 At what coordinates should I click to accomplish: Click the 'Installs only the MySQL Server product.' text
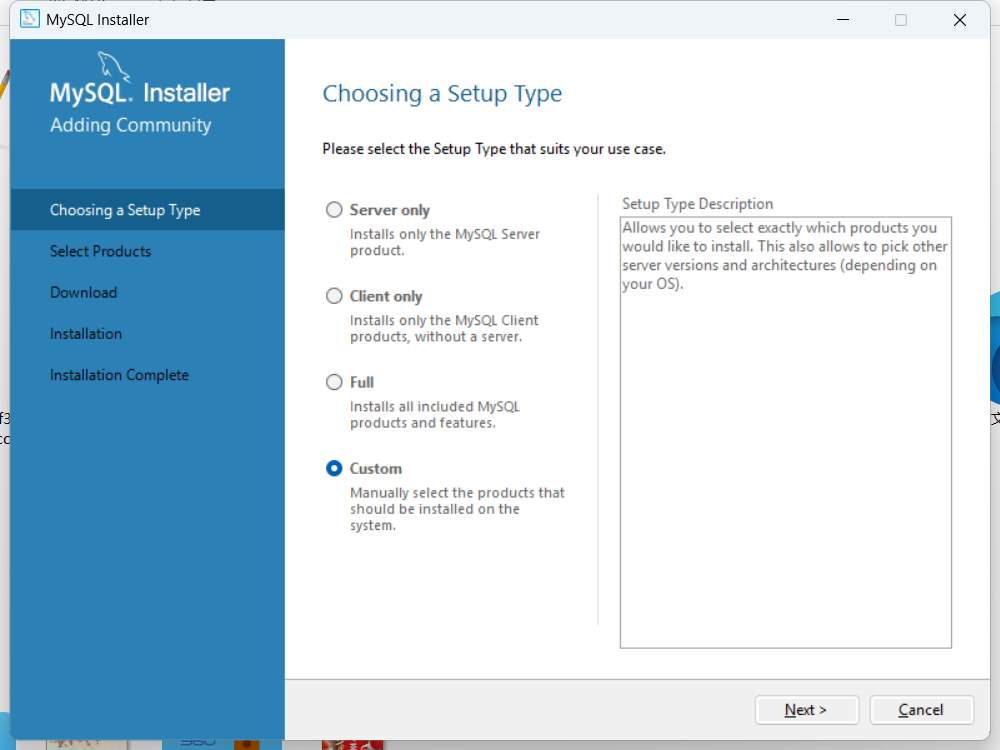pyautogui.click(x=445, y=242)
